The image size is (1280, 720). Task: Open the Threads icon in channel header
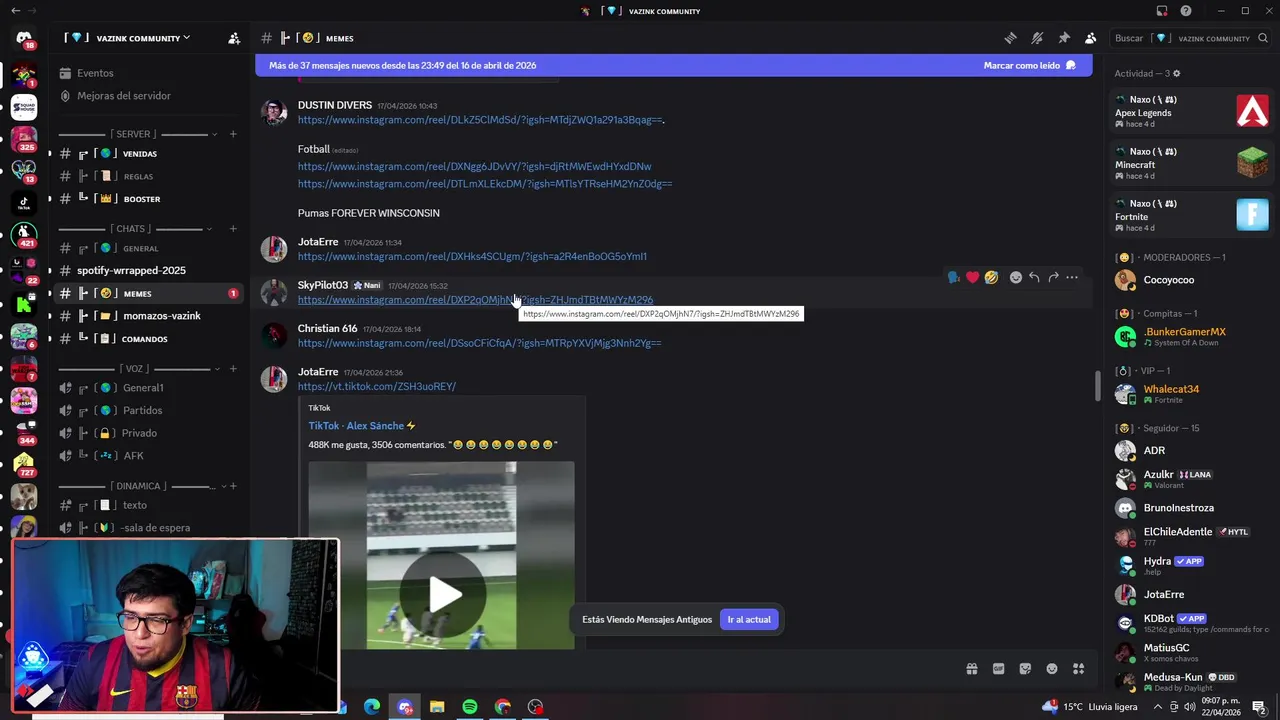[1011, 38]
